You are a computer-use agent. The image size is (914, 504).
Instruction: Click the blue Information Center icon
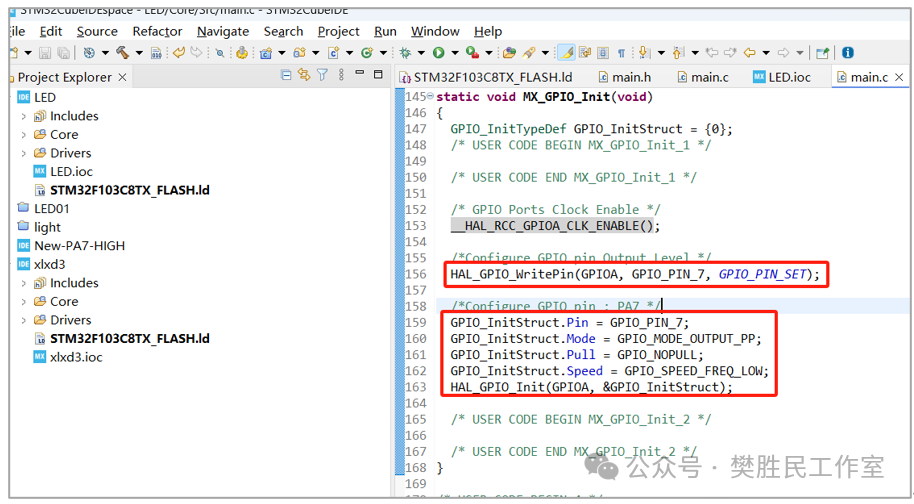(848, 53)
